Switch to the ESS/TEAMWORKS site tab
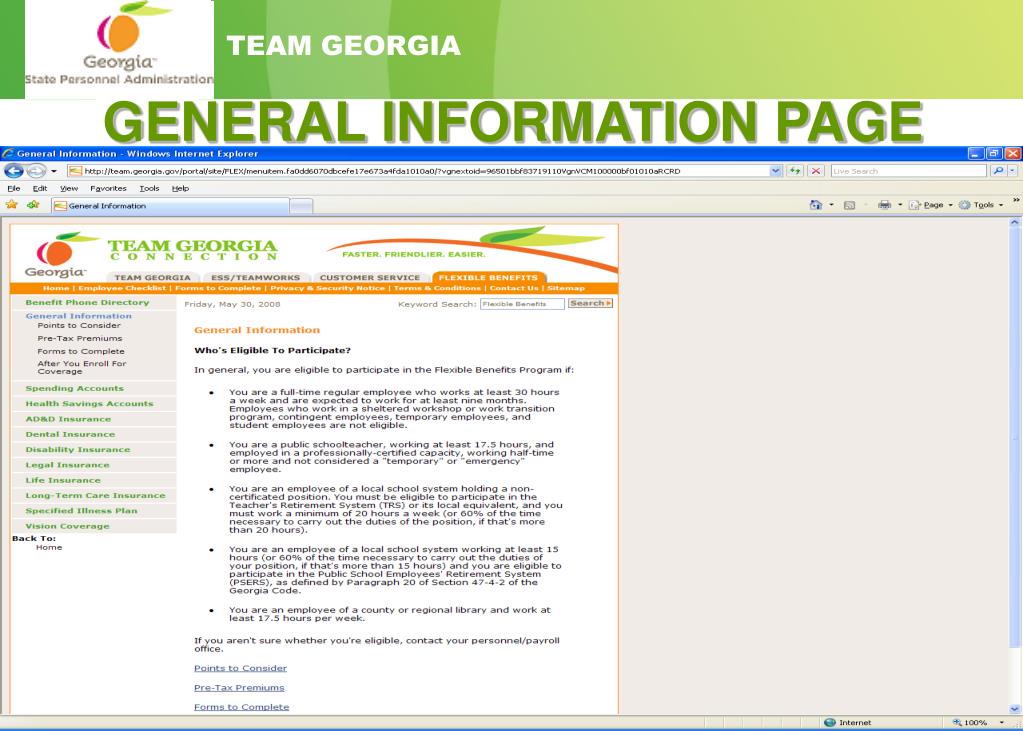Viewport: 1023px width, 731px height. pos(255,277)
